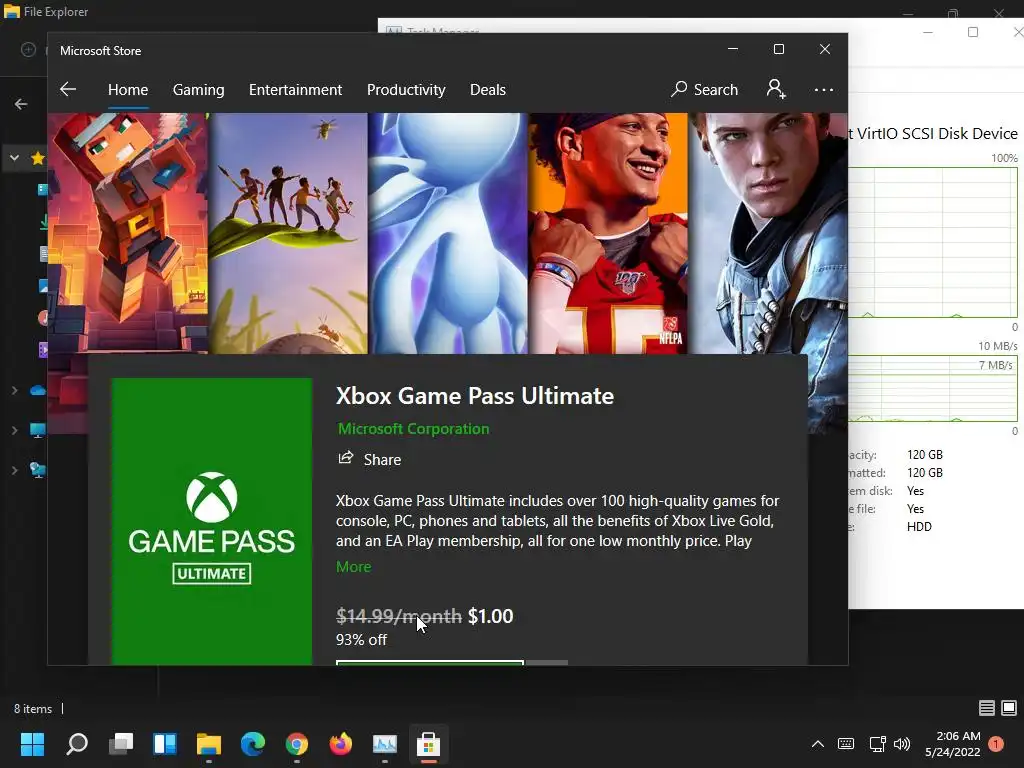Screen dimensions: 1024x768
Task: Open Widgets from taskbar
Action: coord(165,744)
